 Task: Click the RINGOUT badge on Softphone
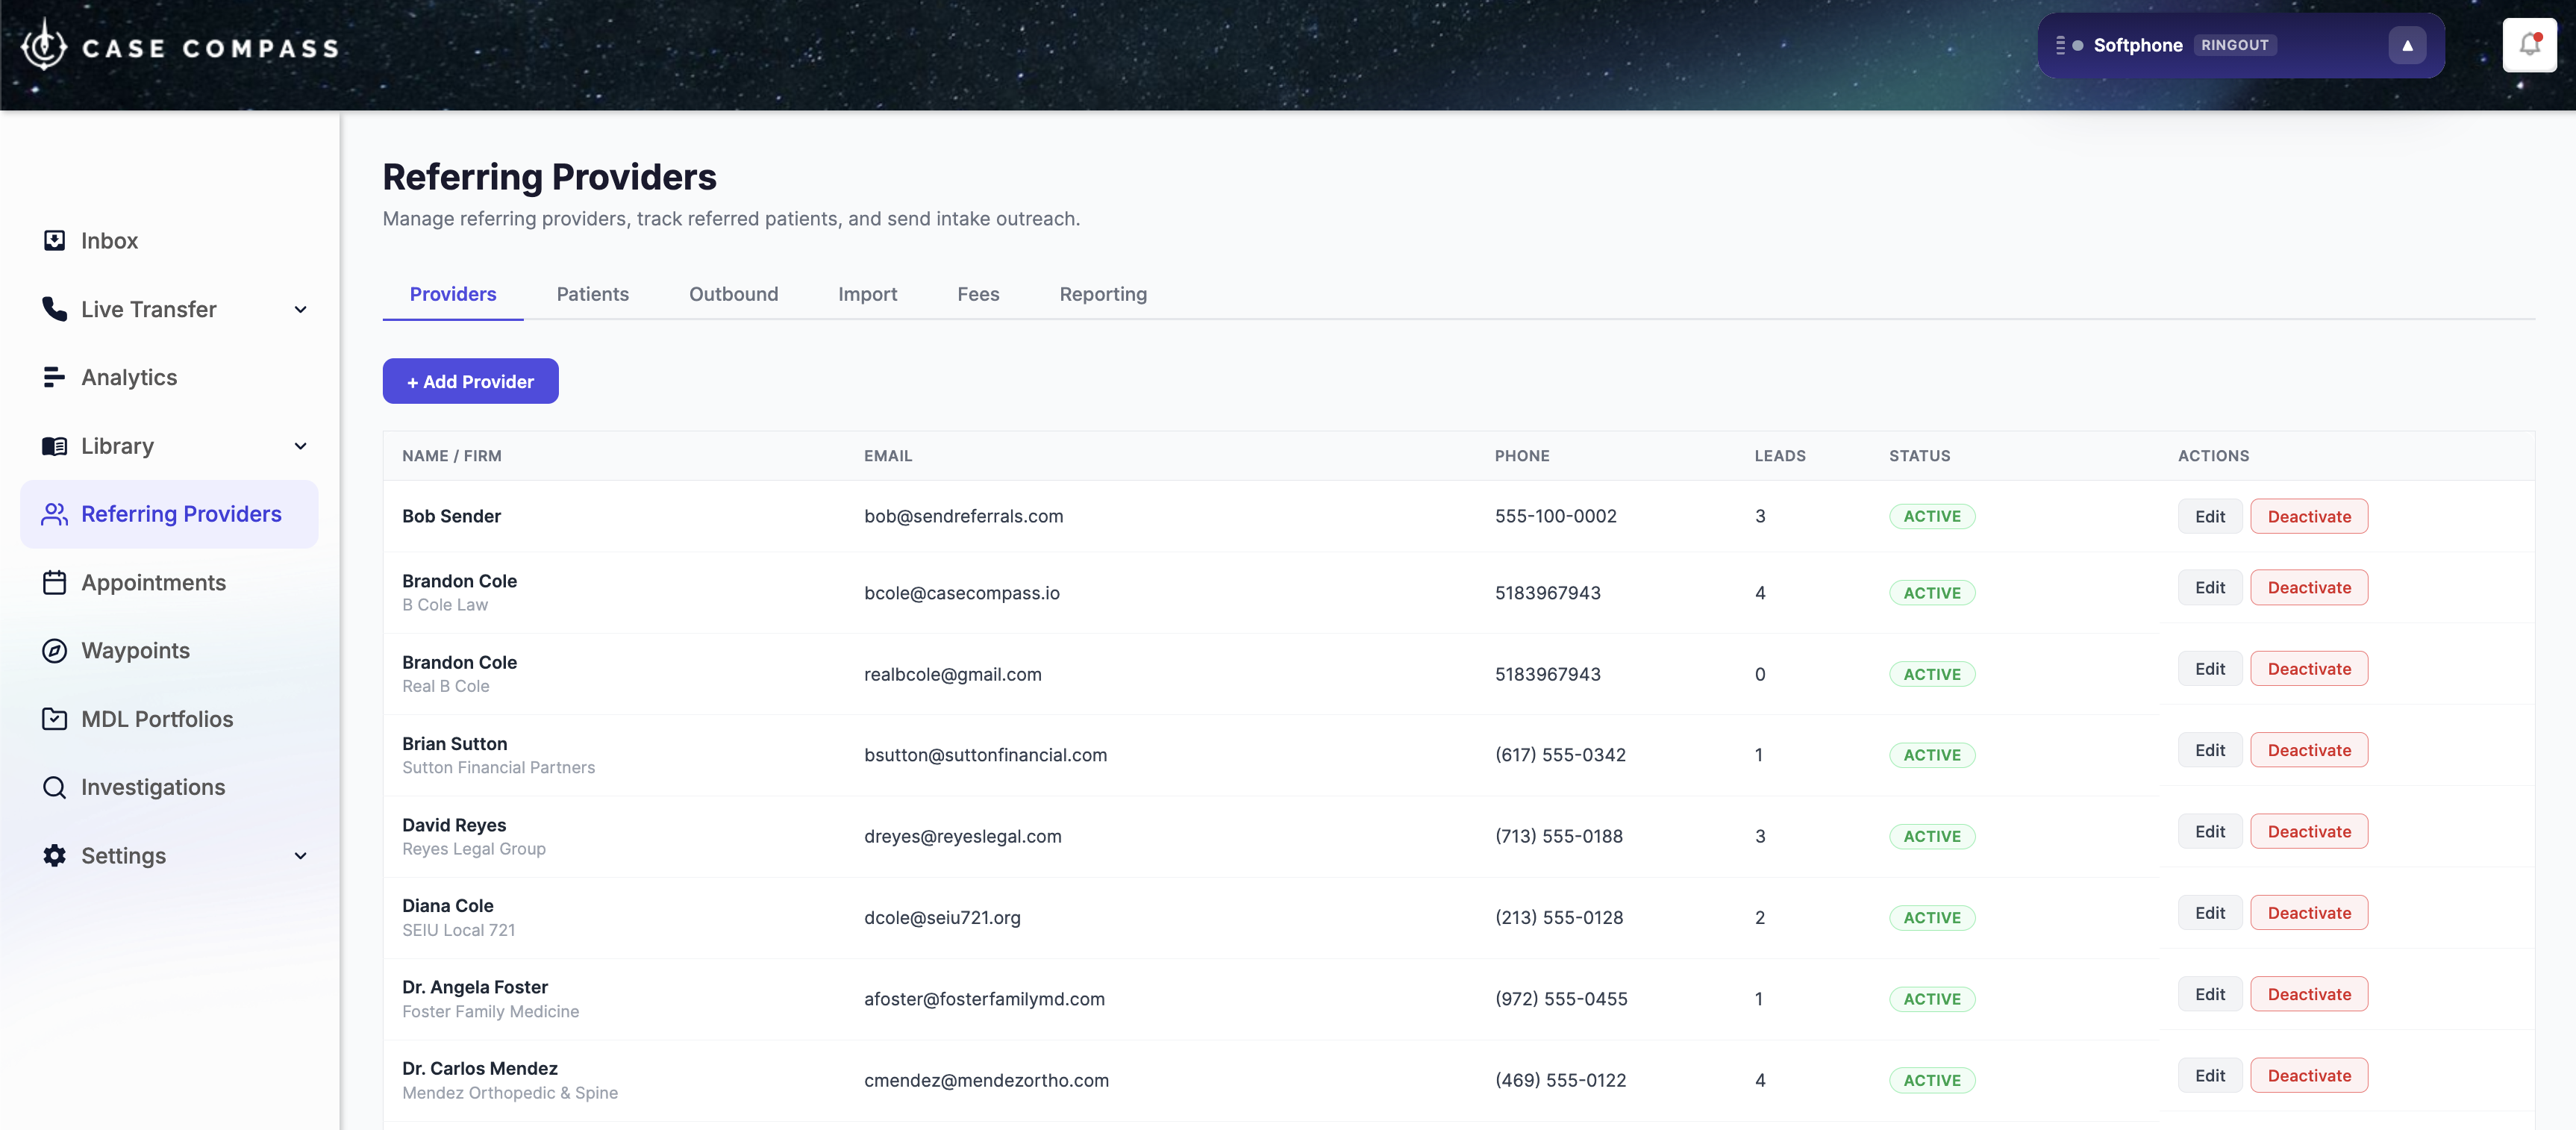click(2234, 45)
